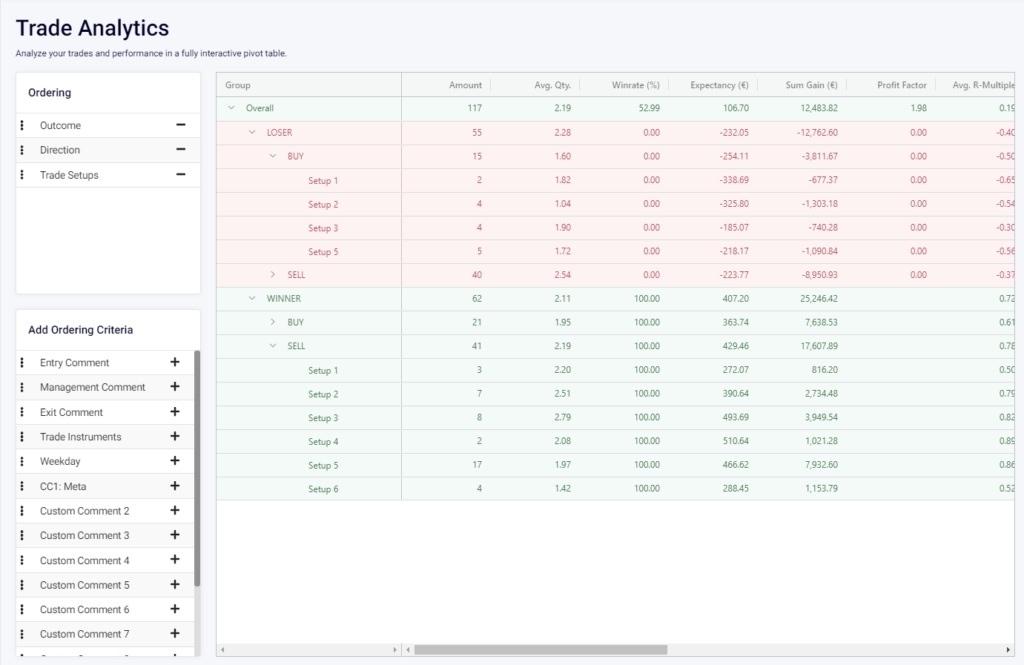Add Custom Comment 6 as ordering criteria

tap(174, 609)
